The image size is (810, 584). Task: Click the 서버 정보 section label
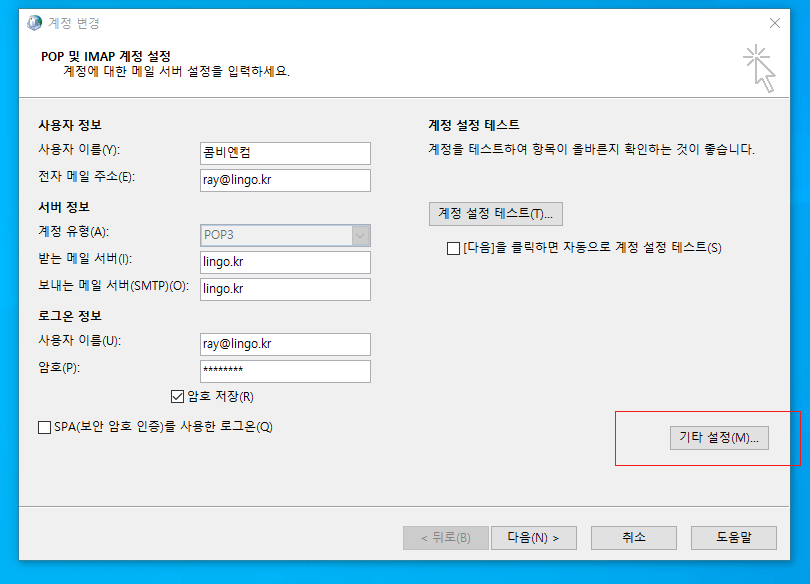[x=64, y=207]
